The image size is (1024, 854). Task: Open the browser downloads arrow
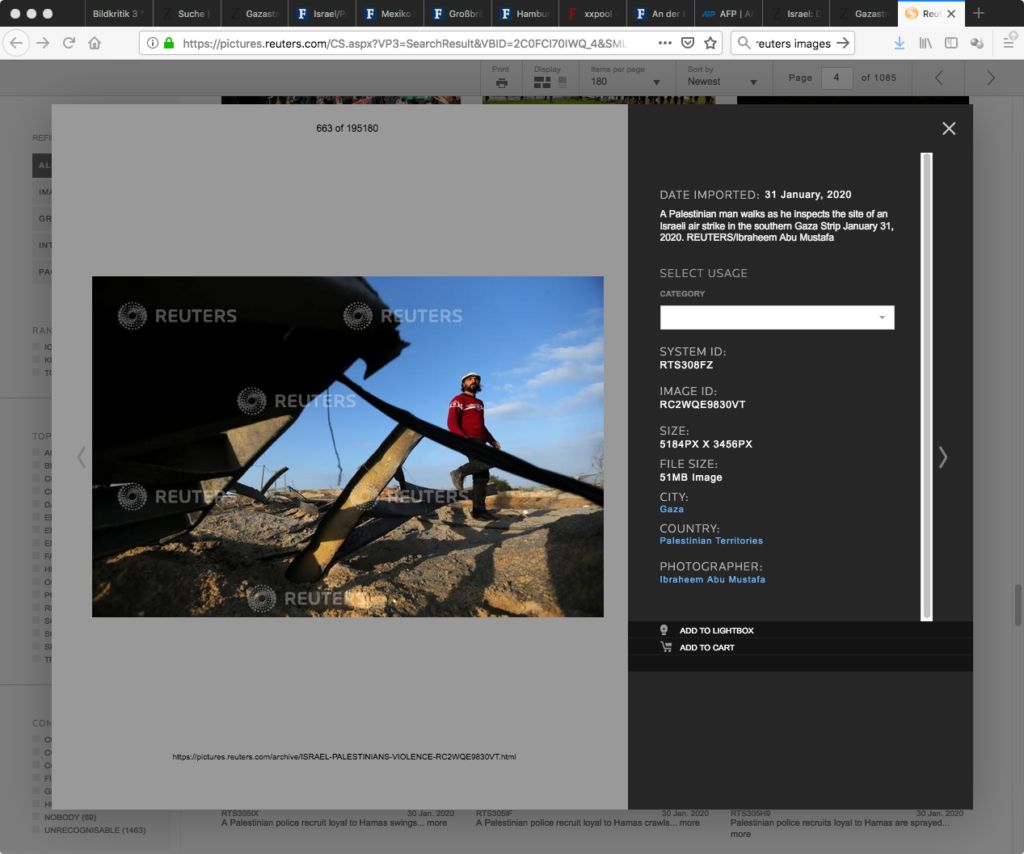[x=899, y=43]
